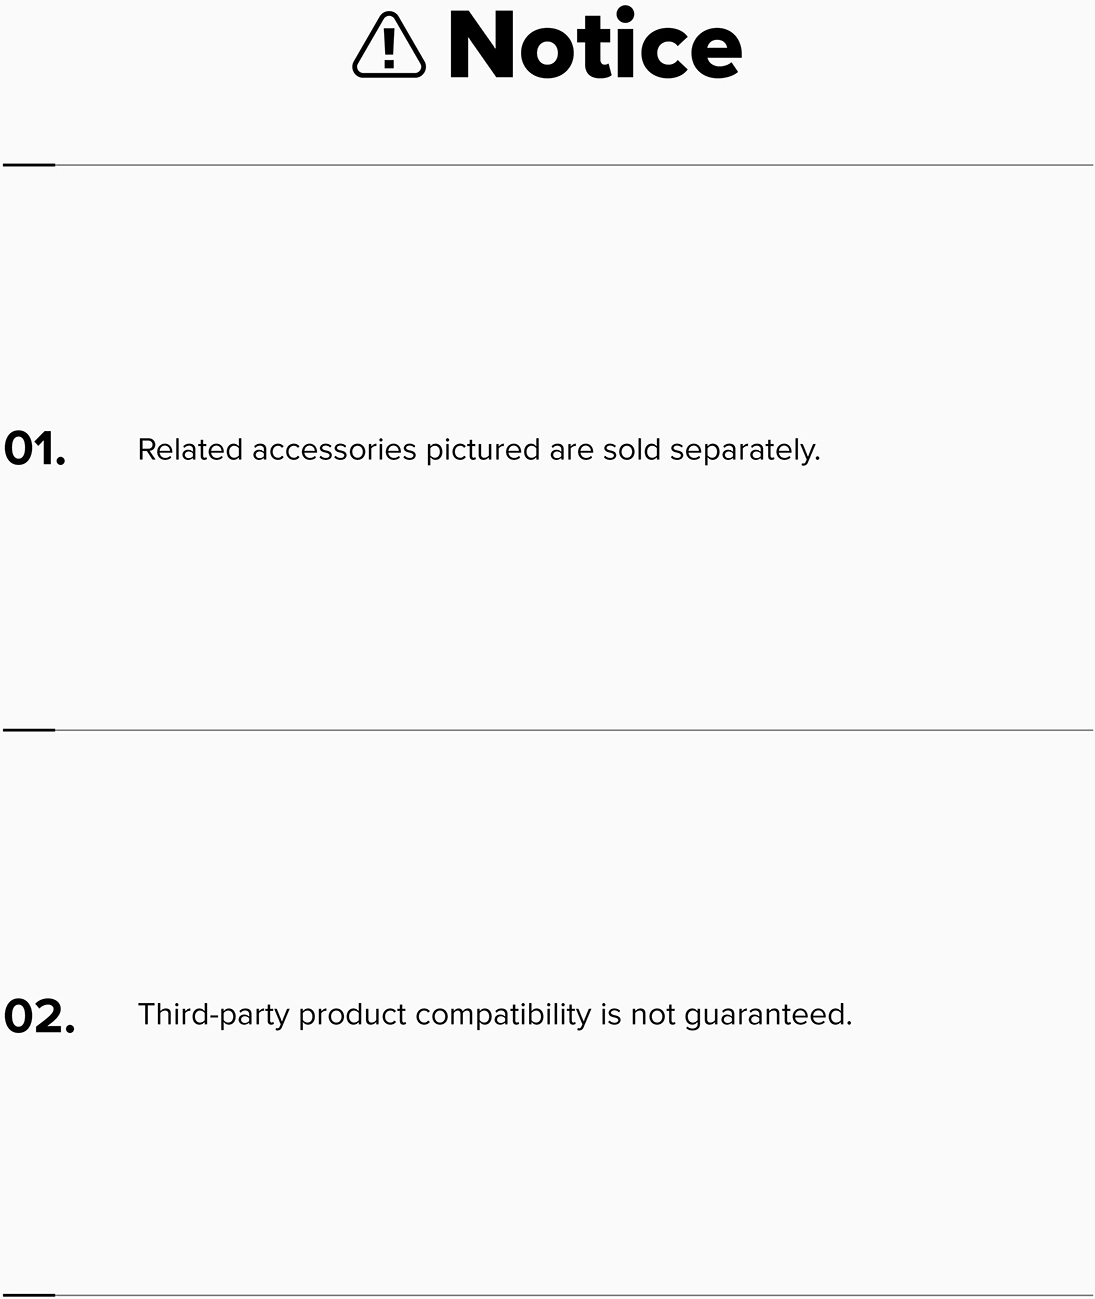Select the 01. item number
Image resolution: width=1095 pixels, height=1299 pixels.
pyautogui.click(x=35, y=449)
